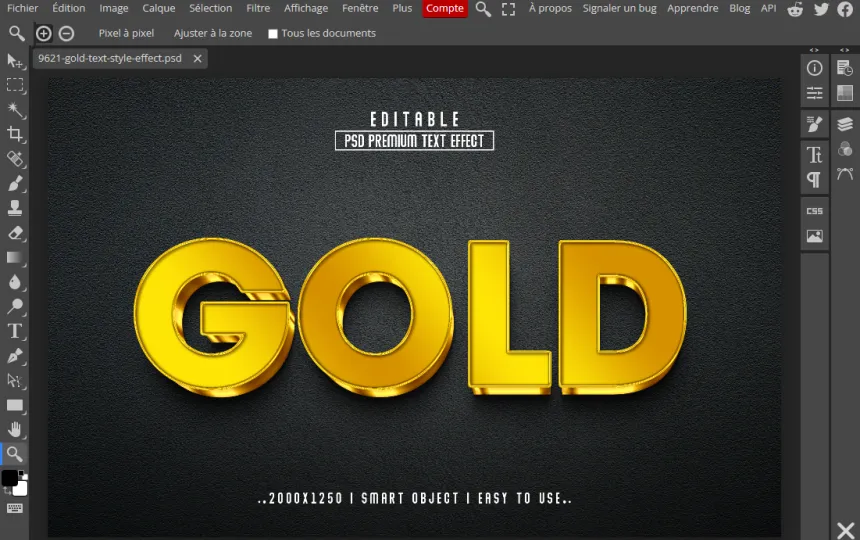
Task: Open the Édition menu
Action: tap(69, 8)
